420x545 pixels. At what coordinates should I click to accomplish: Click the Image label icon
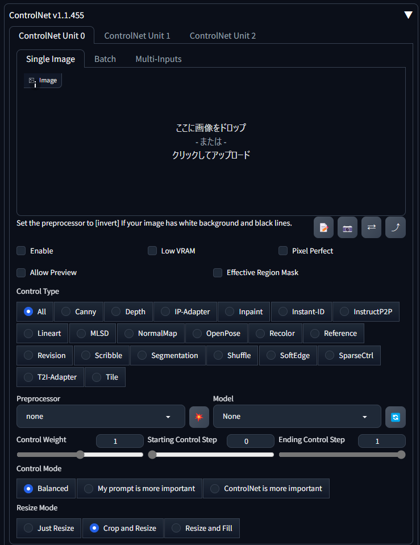coord(43,81)
